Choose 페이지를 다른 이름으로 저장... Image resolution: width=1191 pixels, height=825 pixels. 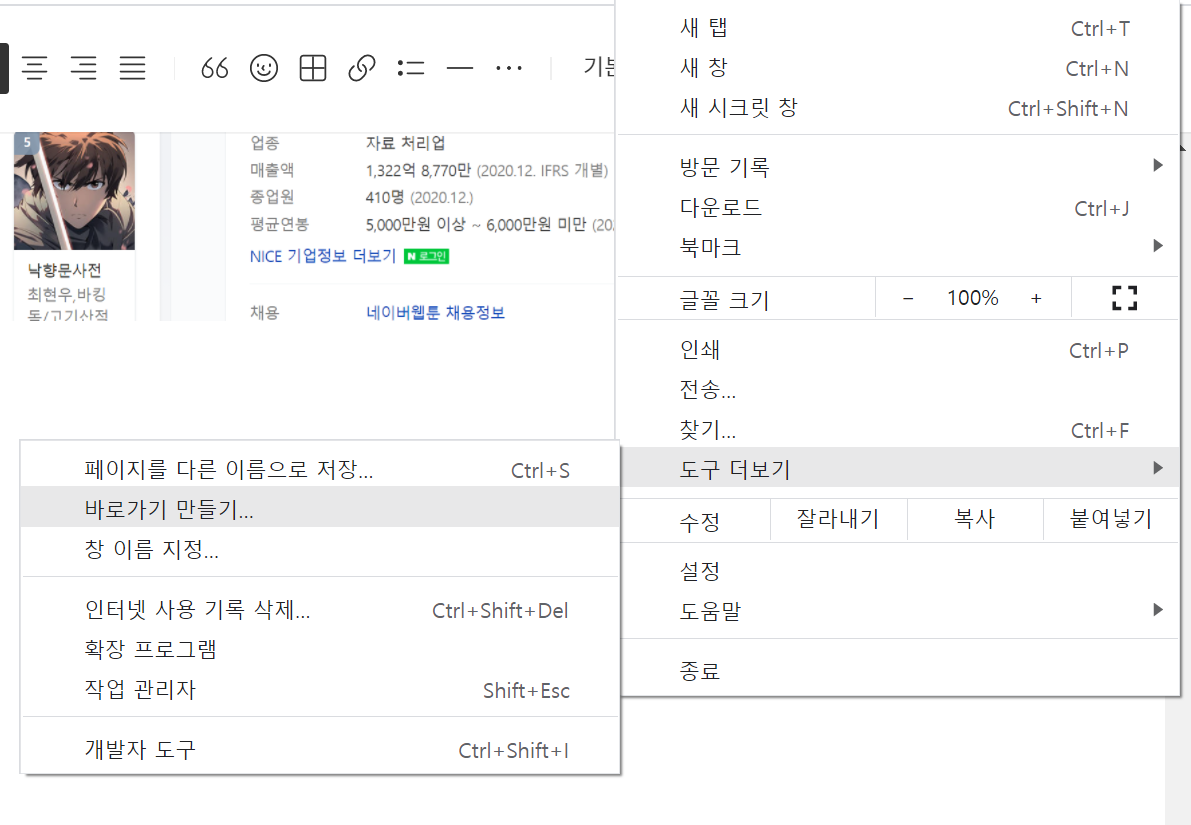pyautogui.click(x=320, y=469)
